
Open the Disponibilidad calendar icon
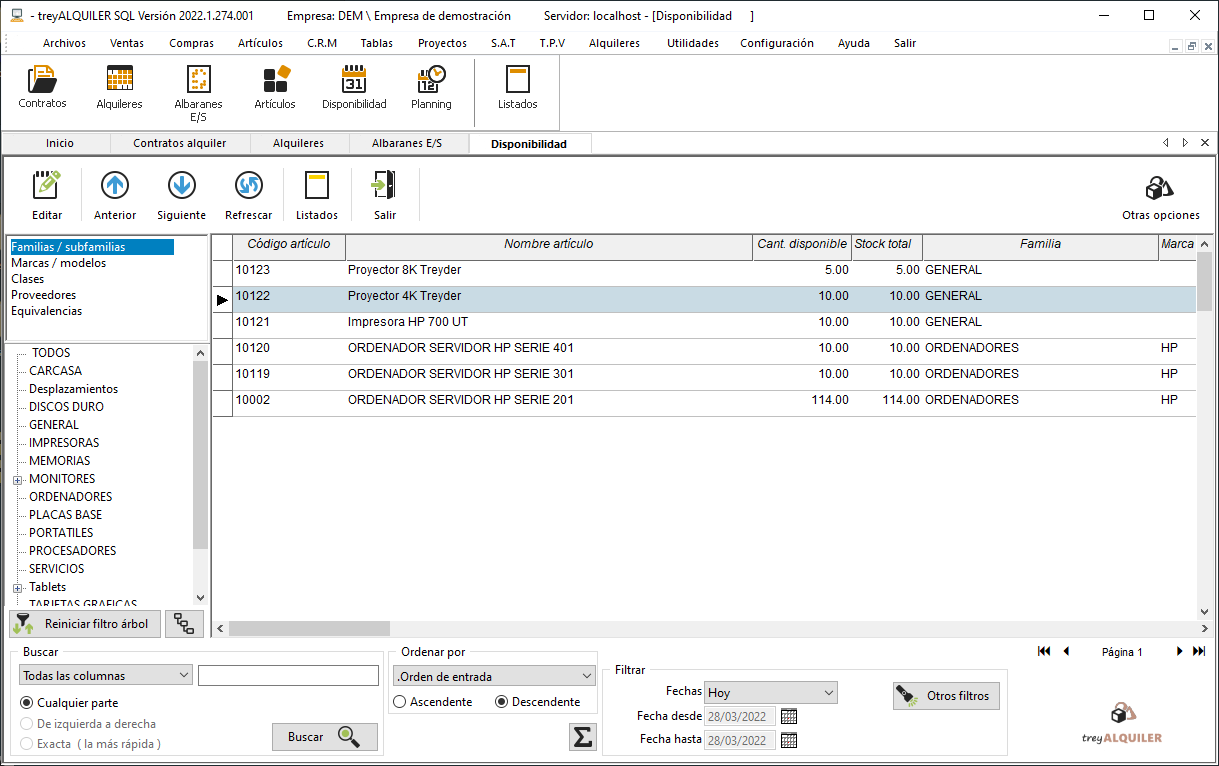coord(354,80)
